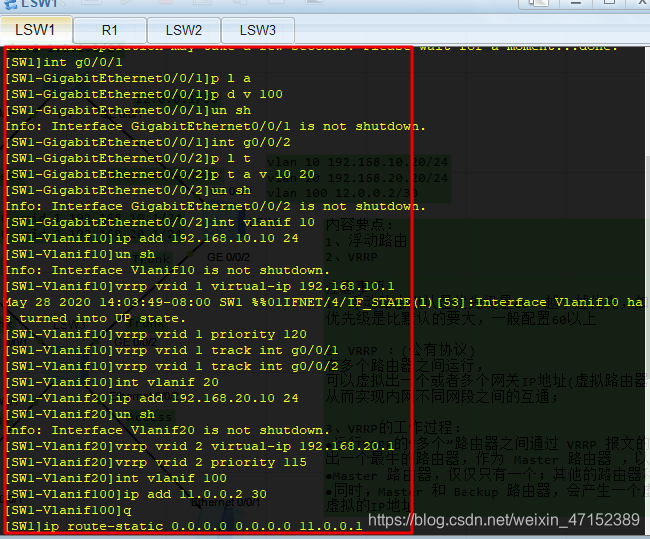Click the terminal line '[SW1]int g0/0/1'
Screen dimensions: 650x539
coord(64,63)
